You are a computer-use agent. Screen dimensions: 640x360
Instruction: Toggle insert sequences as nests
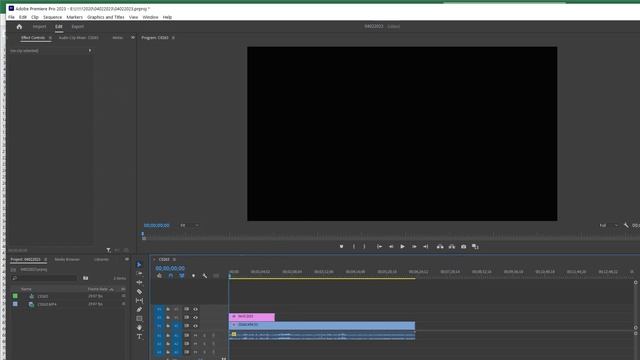(x=159, y=276)
